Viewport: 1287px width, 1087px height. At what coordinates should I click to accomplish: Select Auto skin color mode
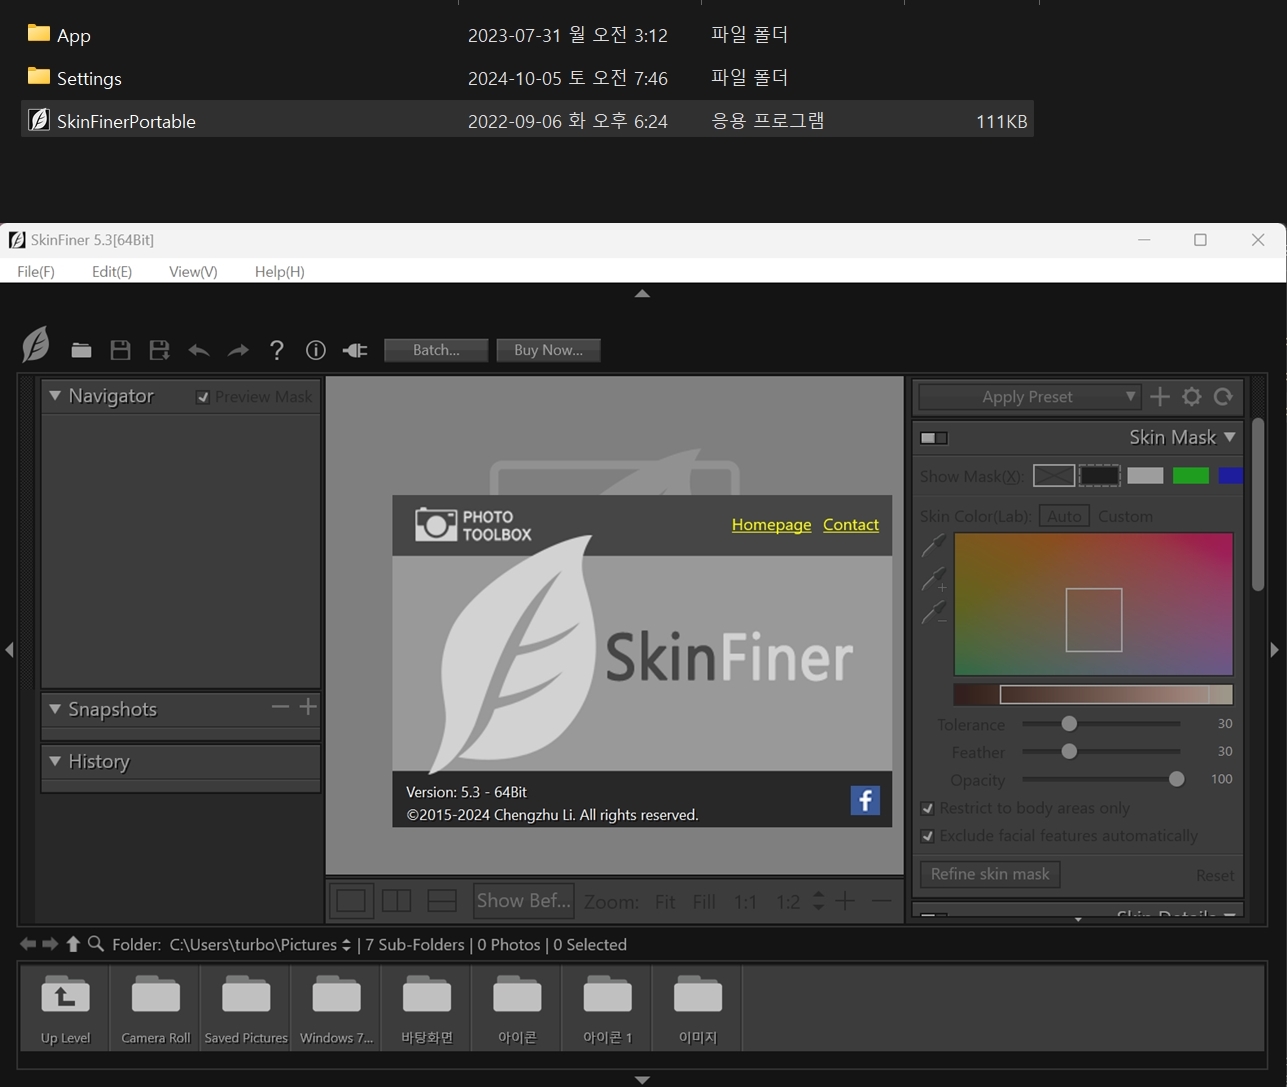[x=1064, y=516]
